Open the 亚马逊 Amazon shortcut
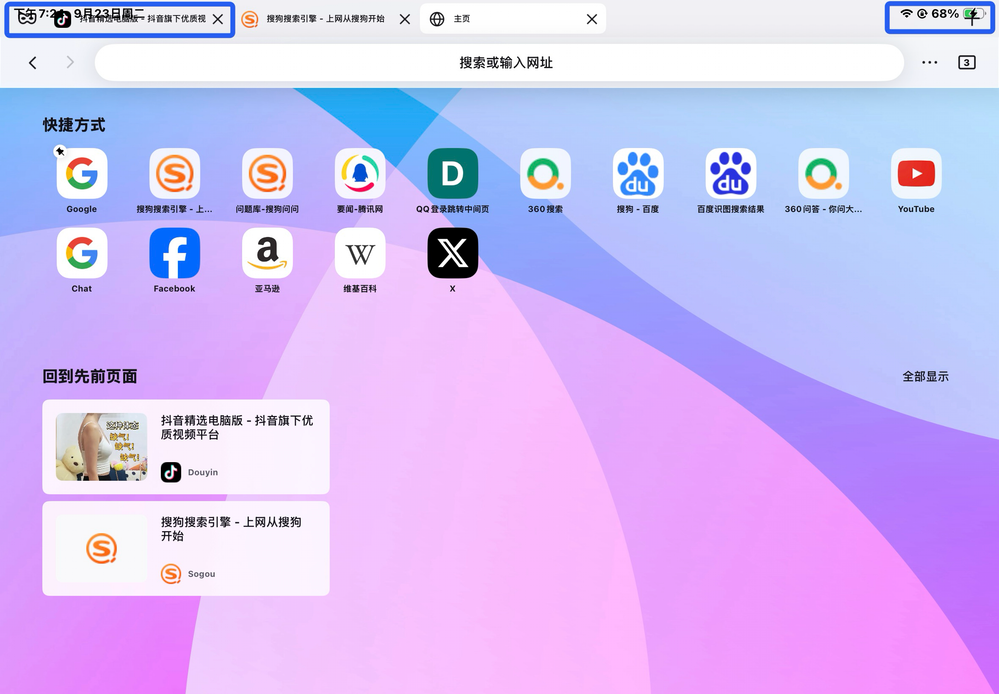This screenshot has height=694, width=999. 267,254
